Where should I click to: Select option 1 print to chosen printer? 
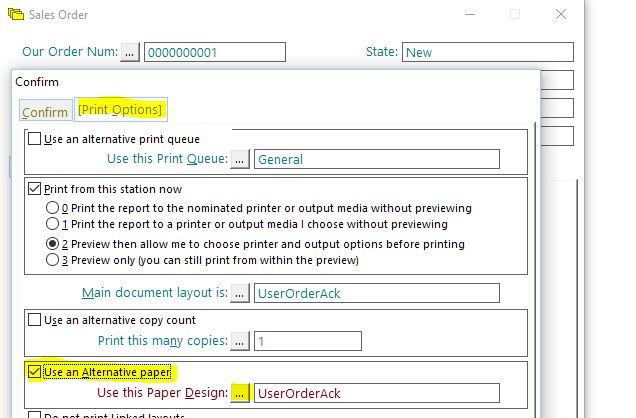52,224
